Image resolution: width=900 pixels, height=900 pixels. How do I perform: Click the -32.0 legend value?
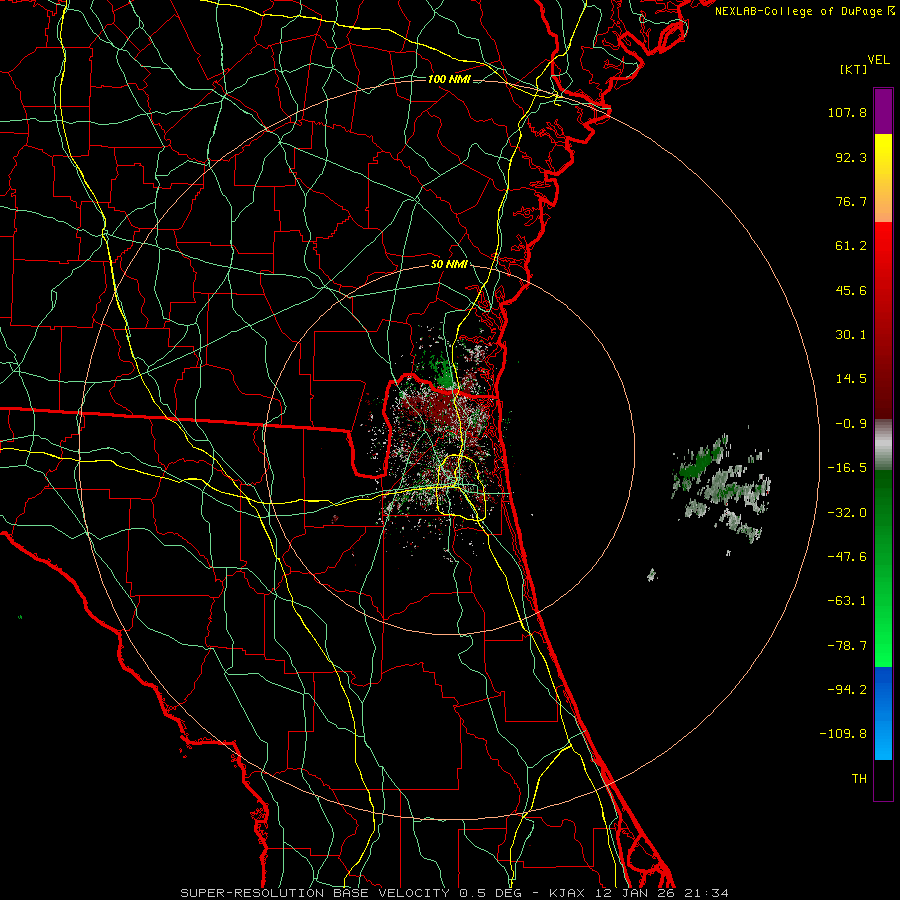[x=847, y=513]
